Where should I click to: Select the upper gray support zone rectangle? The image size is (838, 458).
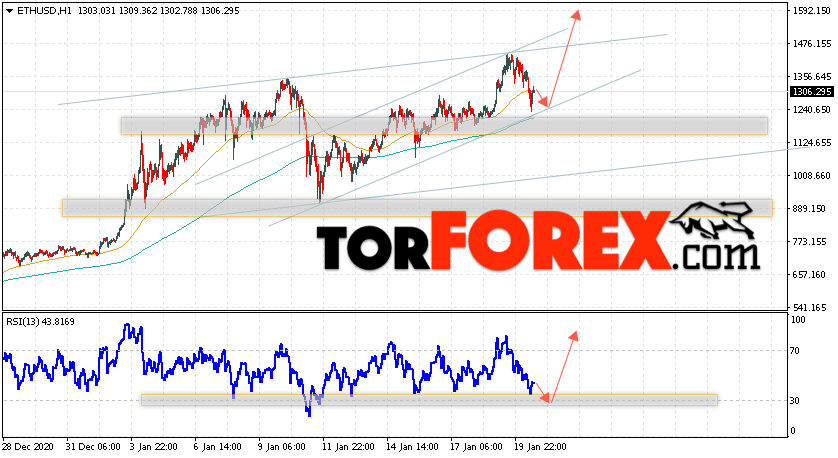coord(444,126)
